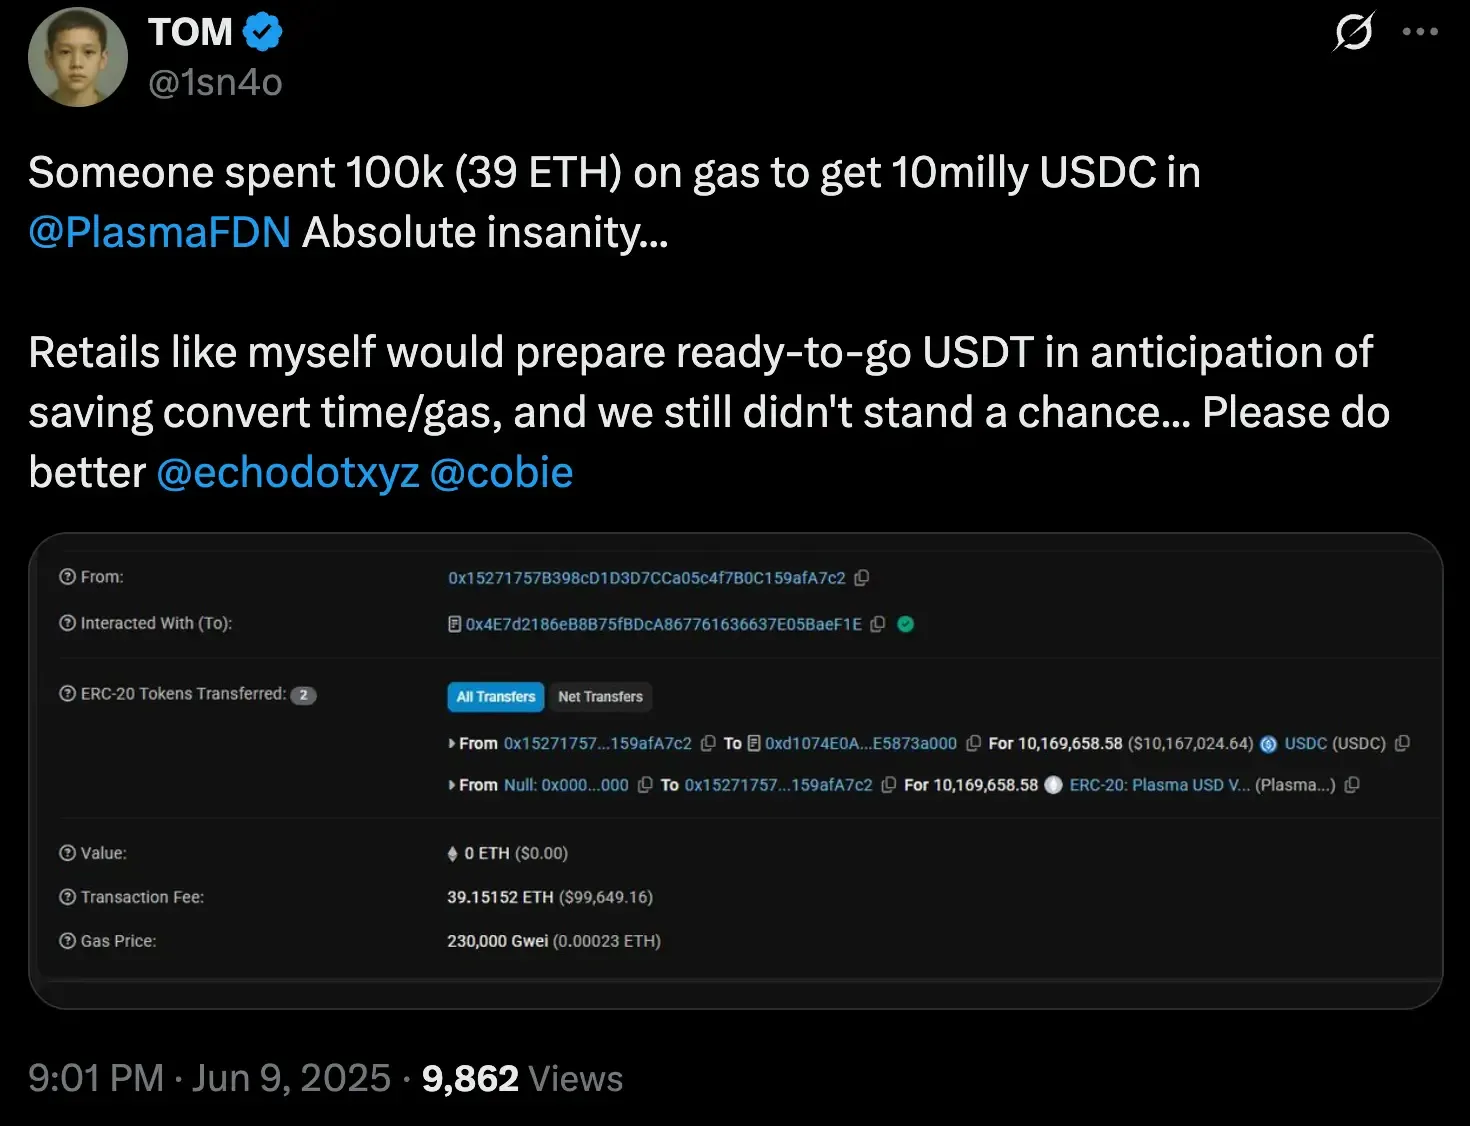Open the full From address link
The height and width of the screenshot is (1126, 1470).
646,578
